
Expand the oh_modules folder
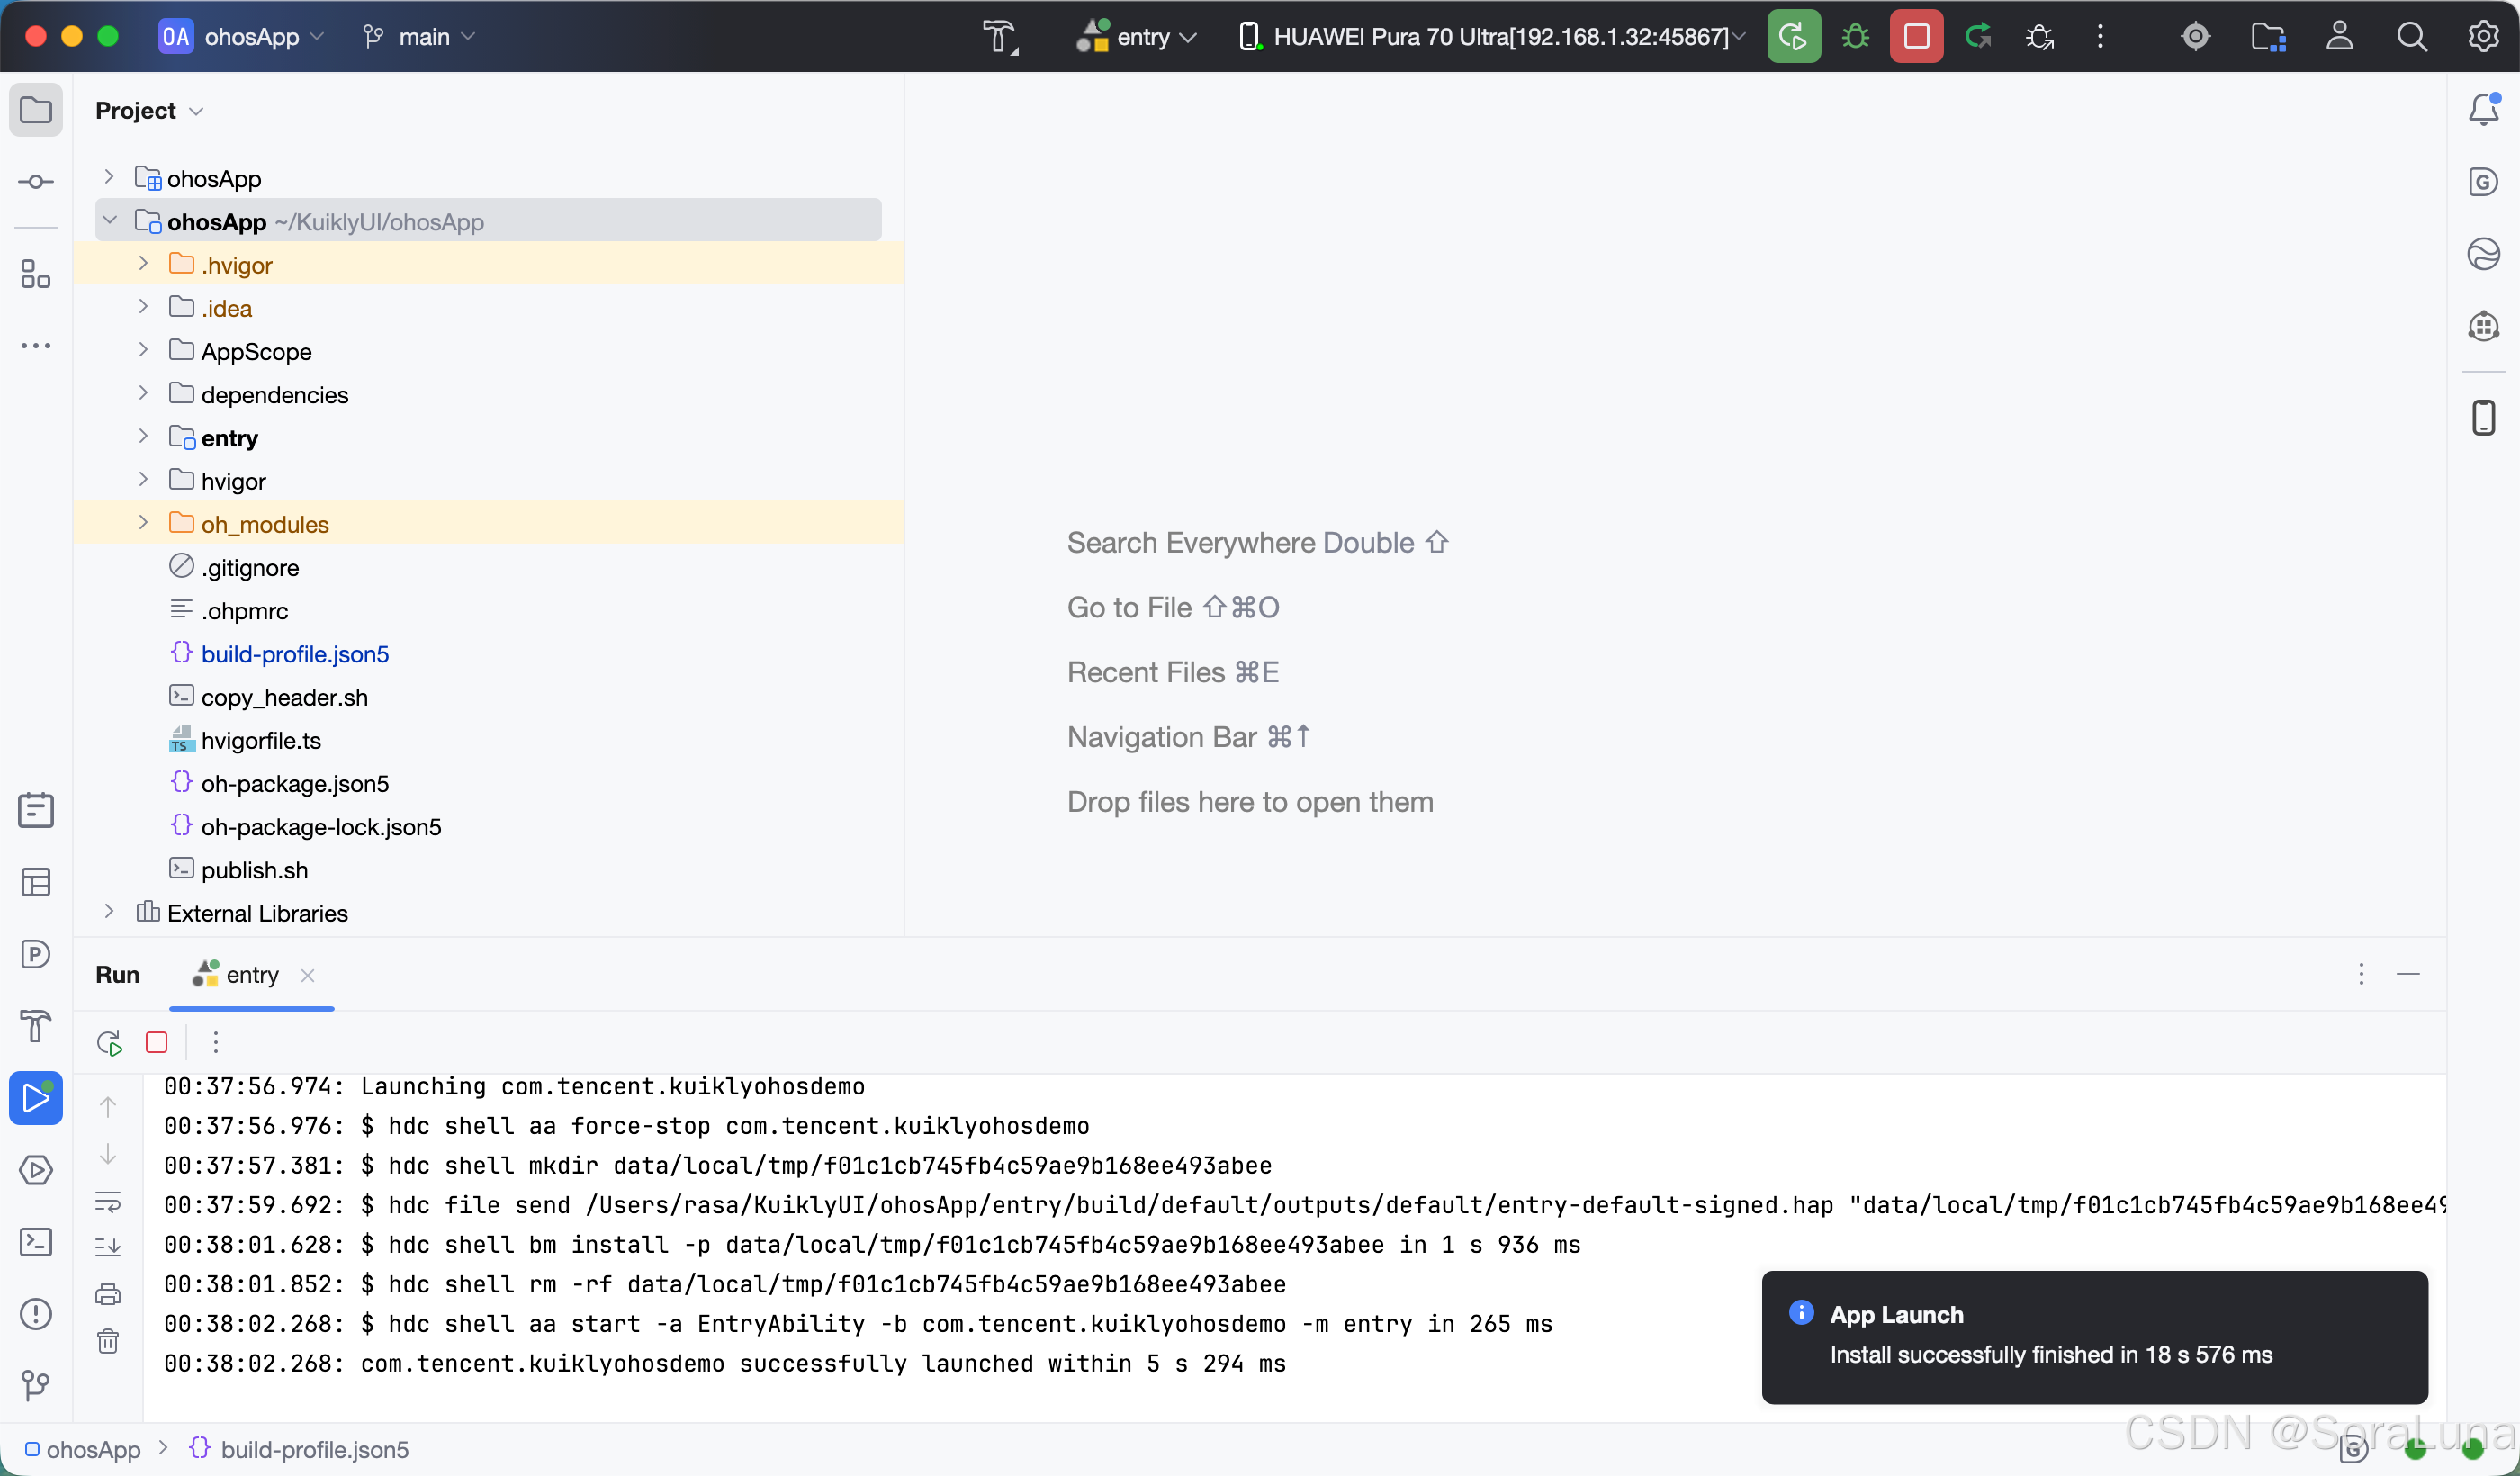[143, 523]
